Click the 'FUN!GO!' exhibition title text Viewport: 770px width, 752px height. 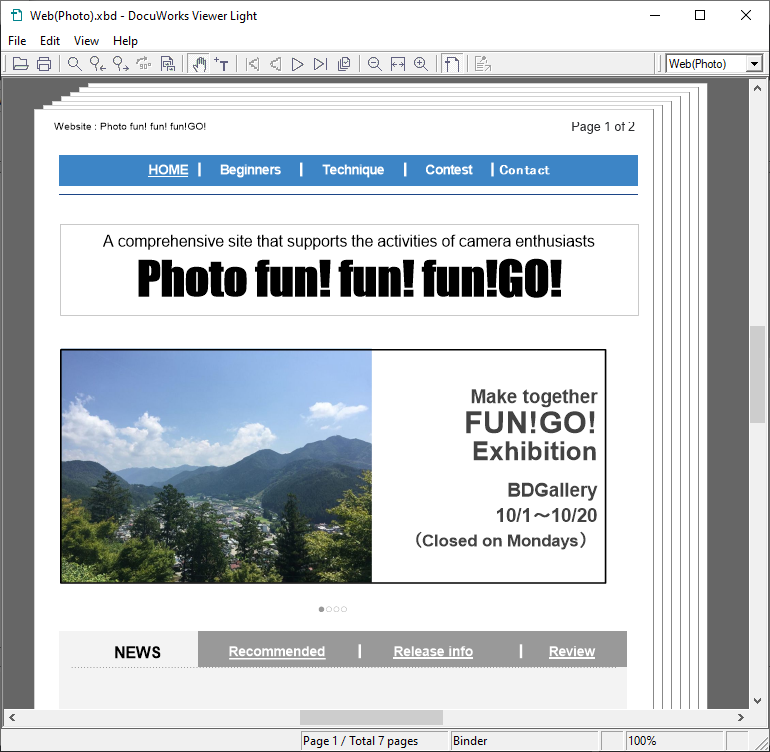click(530, 423)
